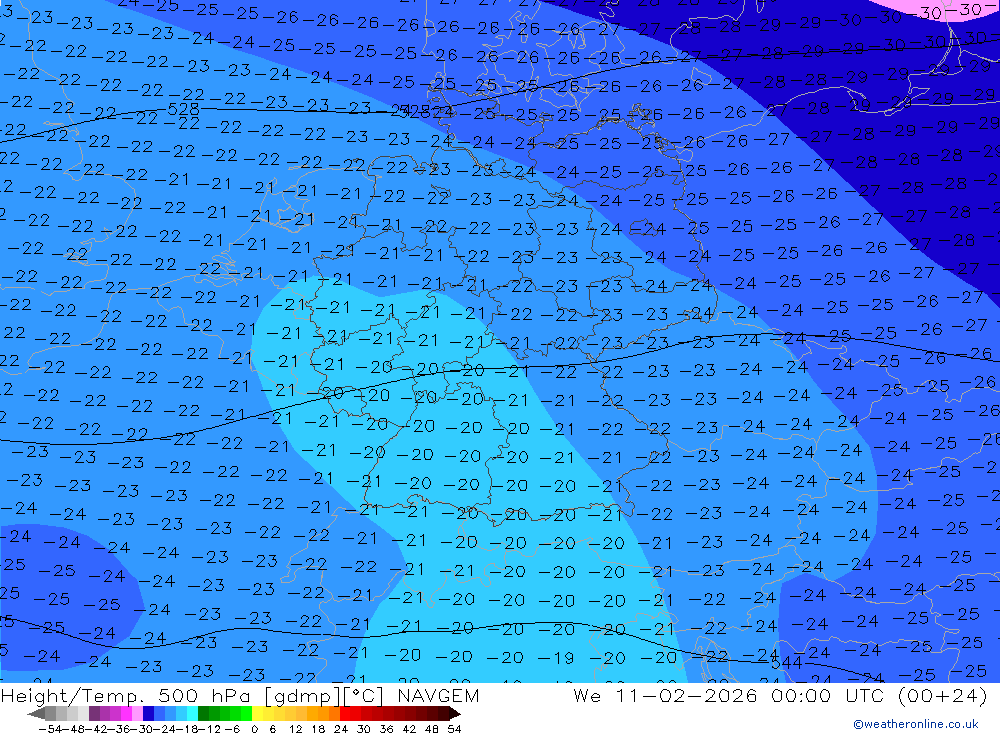Viewport: 1000px width, 733px height.
Task: Click the right arrow end of the color scale
Action: (455, 714)
